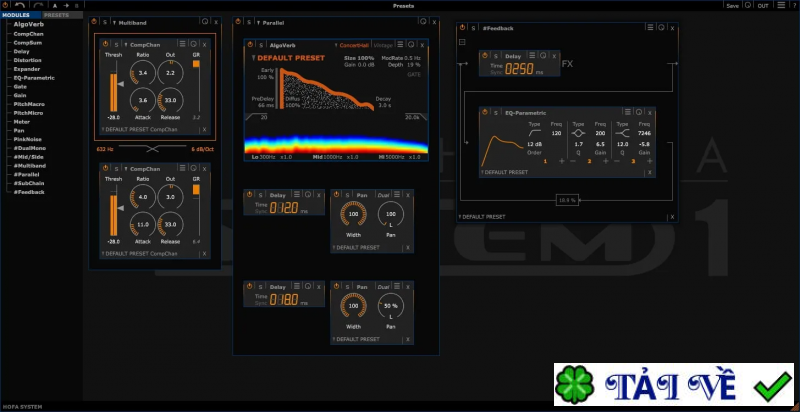
Task: Click the Parallel container dial icon
Action: [x=423, y=21]
